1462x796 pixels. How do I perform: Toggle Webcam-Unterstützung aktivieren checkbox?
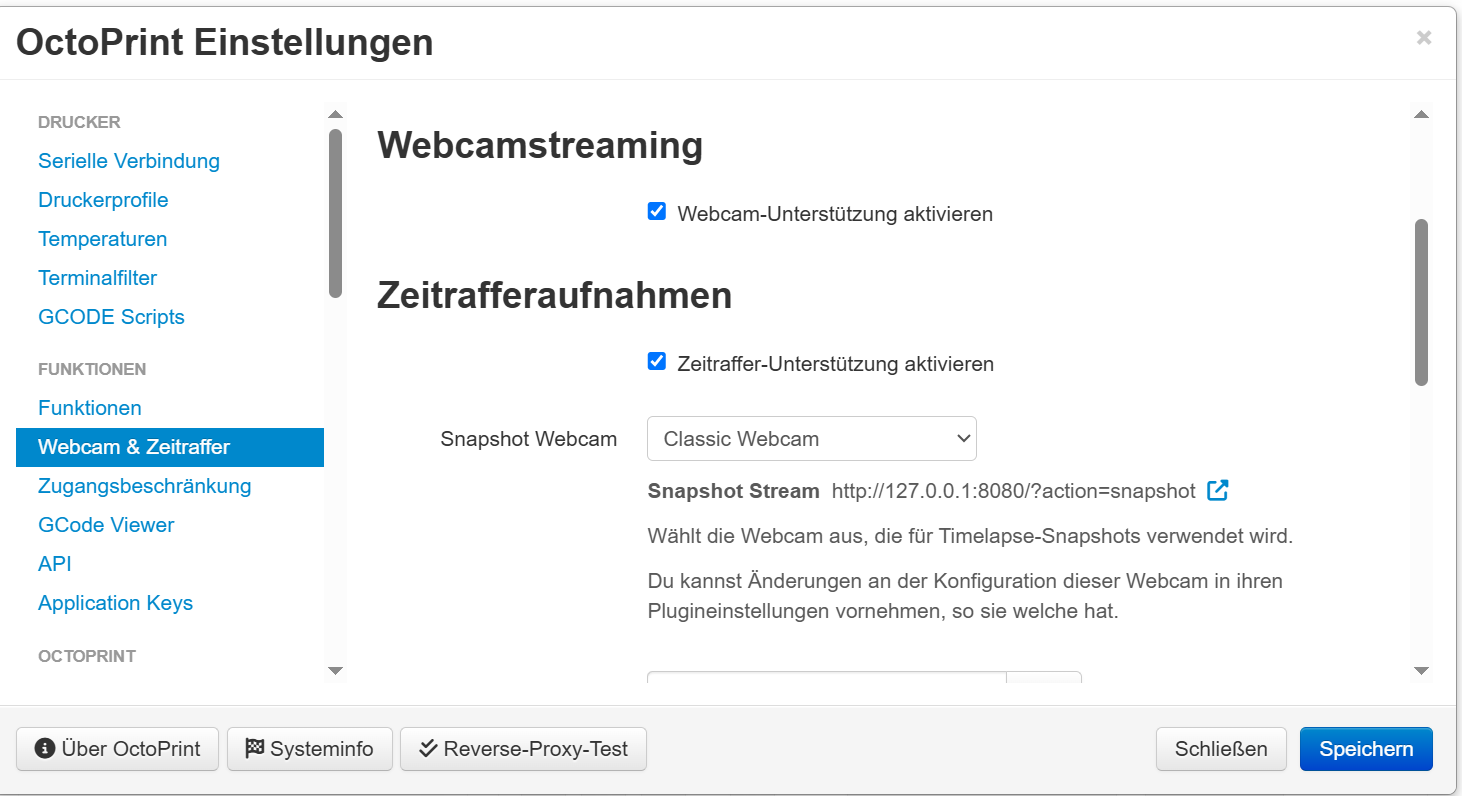tap(657, 212)
